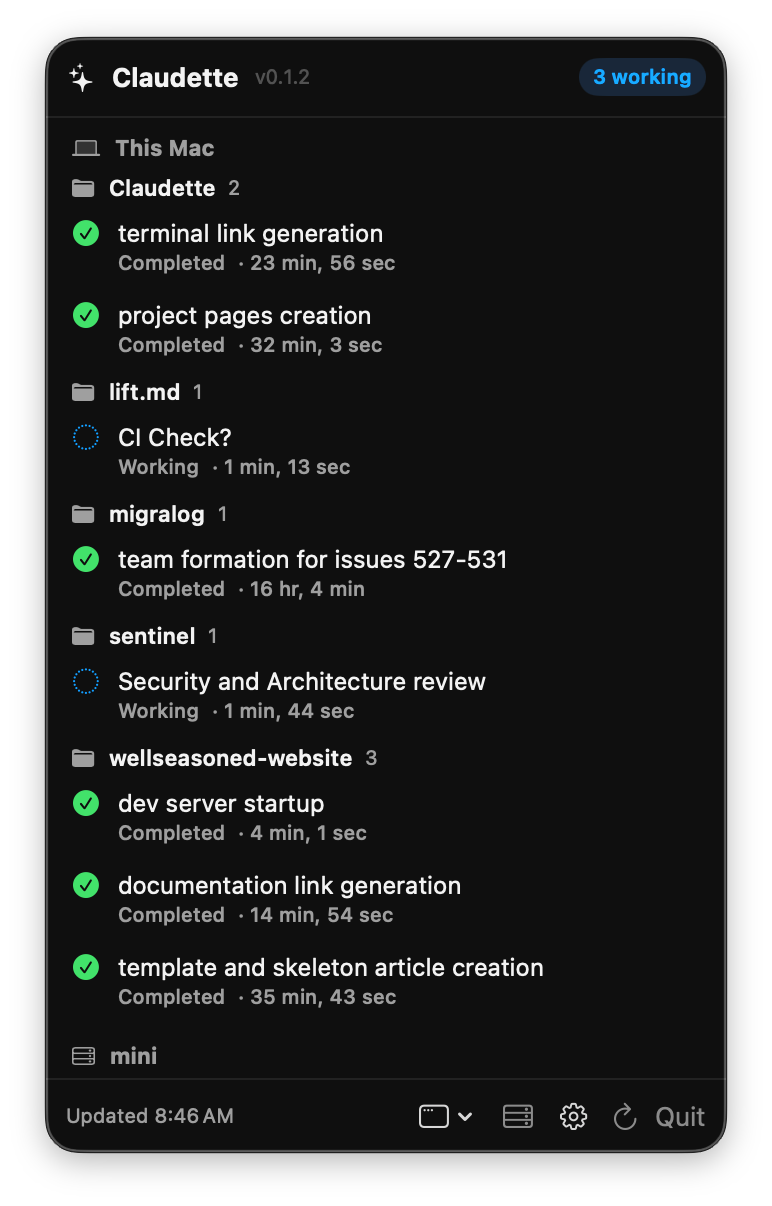772x1206 pixels.
Task: Collapse the Claudette project folder
Action: pos(156,188)
